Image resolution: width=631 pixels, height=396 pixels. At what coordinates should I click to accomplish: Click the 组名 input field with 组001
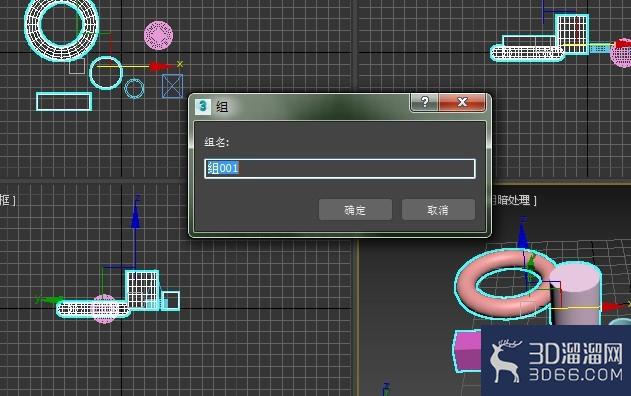[x=340, y=168]
